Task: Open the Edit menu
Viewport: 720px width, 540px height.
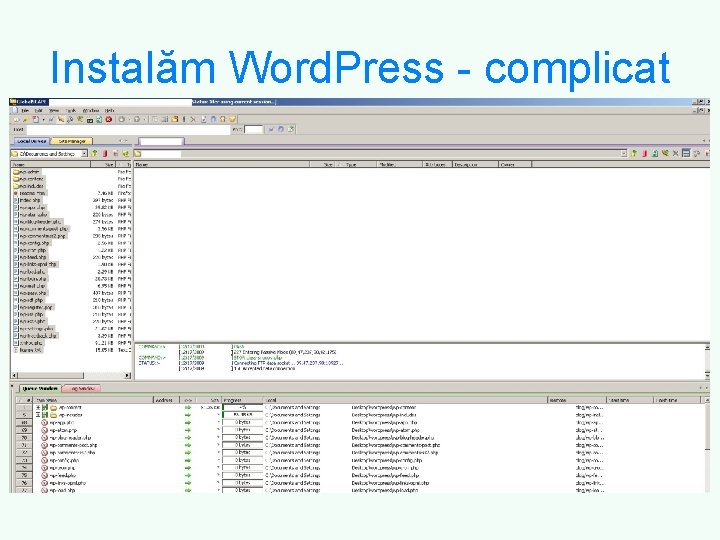Action: (39, 111)
